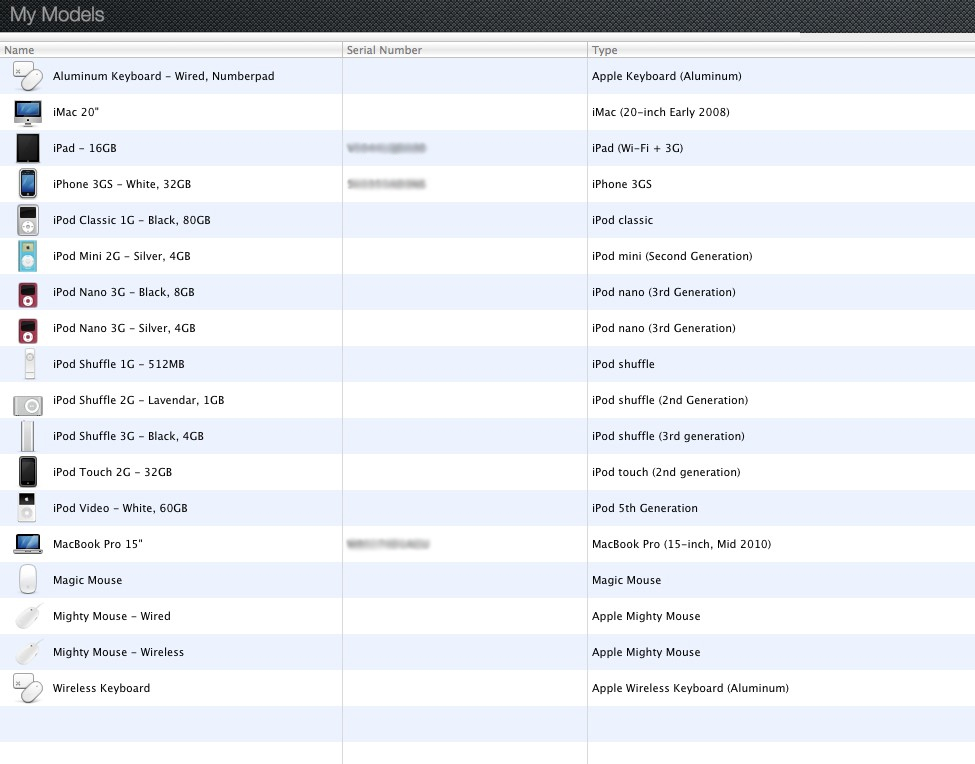Click type "iPod shuffle (2nd Generation)"
This screenshot has width=975, height=764.
pyautogui.click(x=670, y=400)
